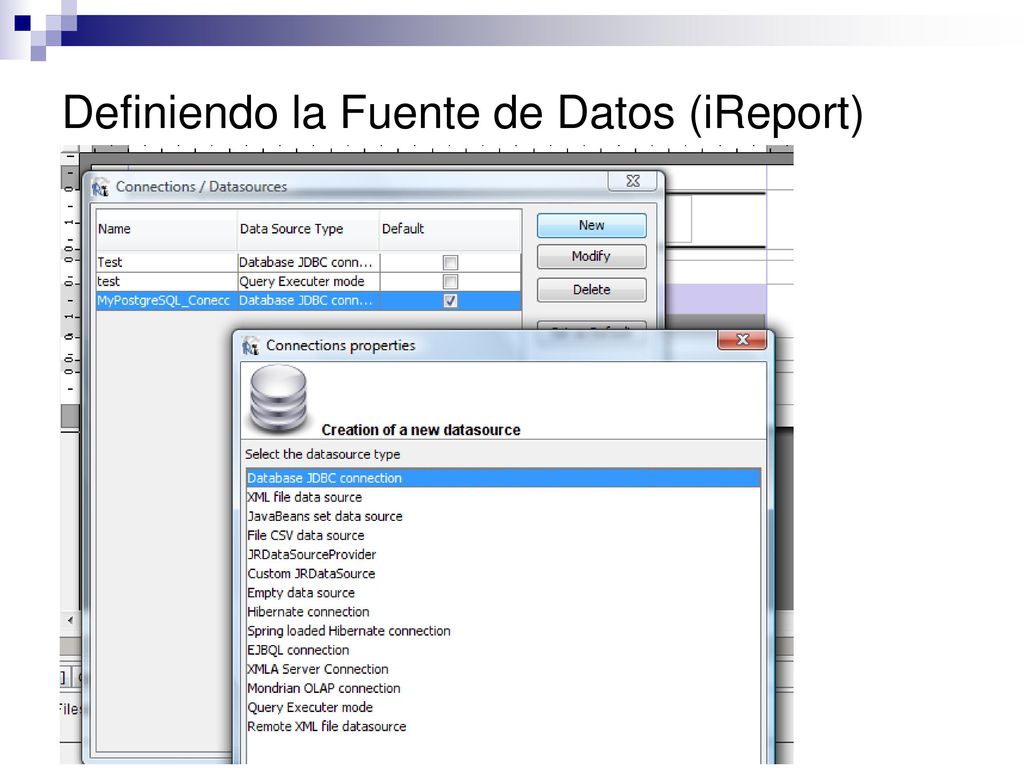
Task: Click the Modify button
Action: coord(592,257)
